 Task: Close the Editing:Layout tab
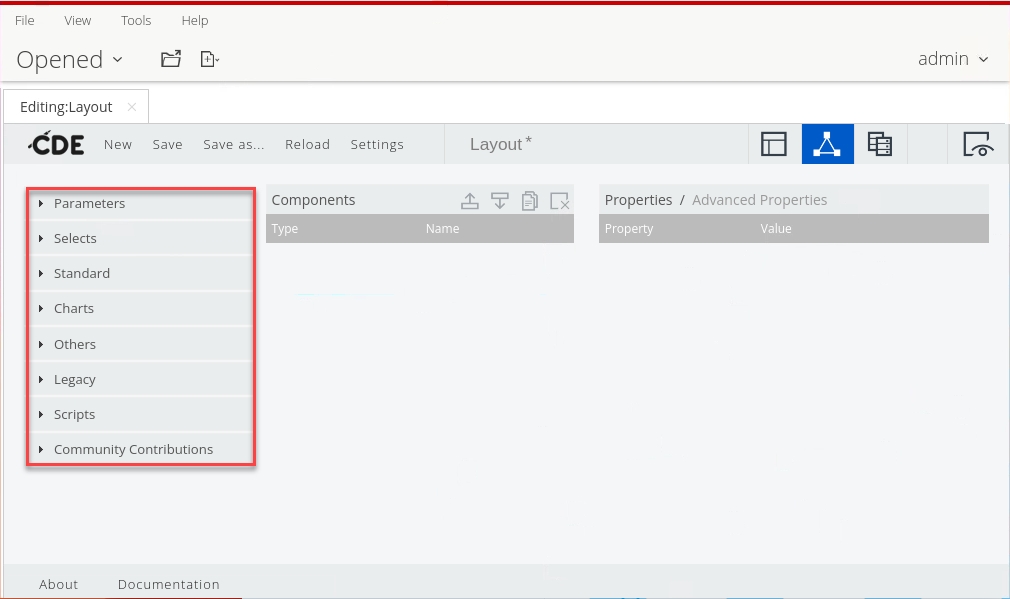[x=132, y=107]
